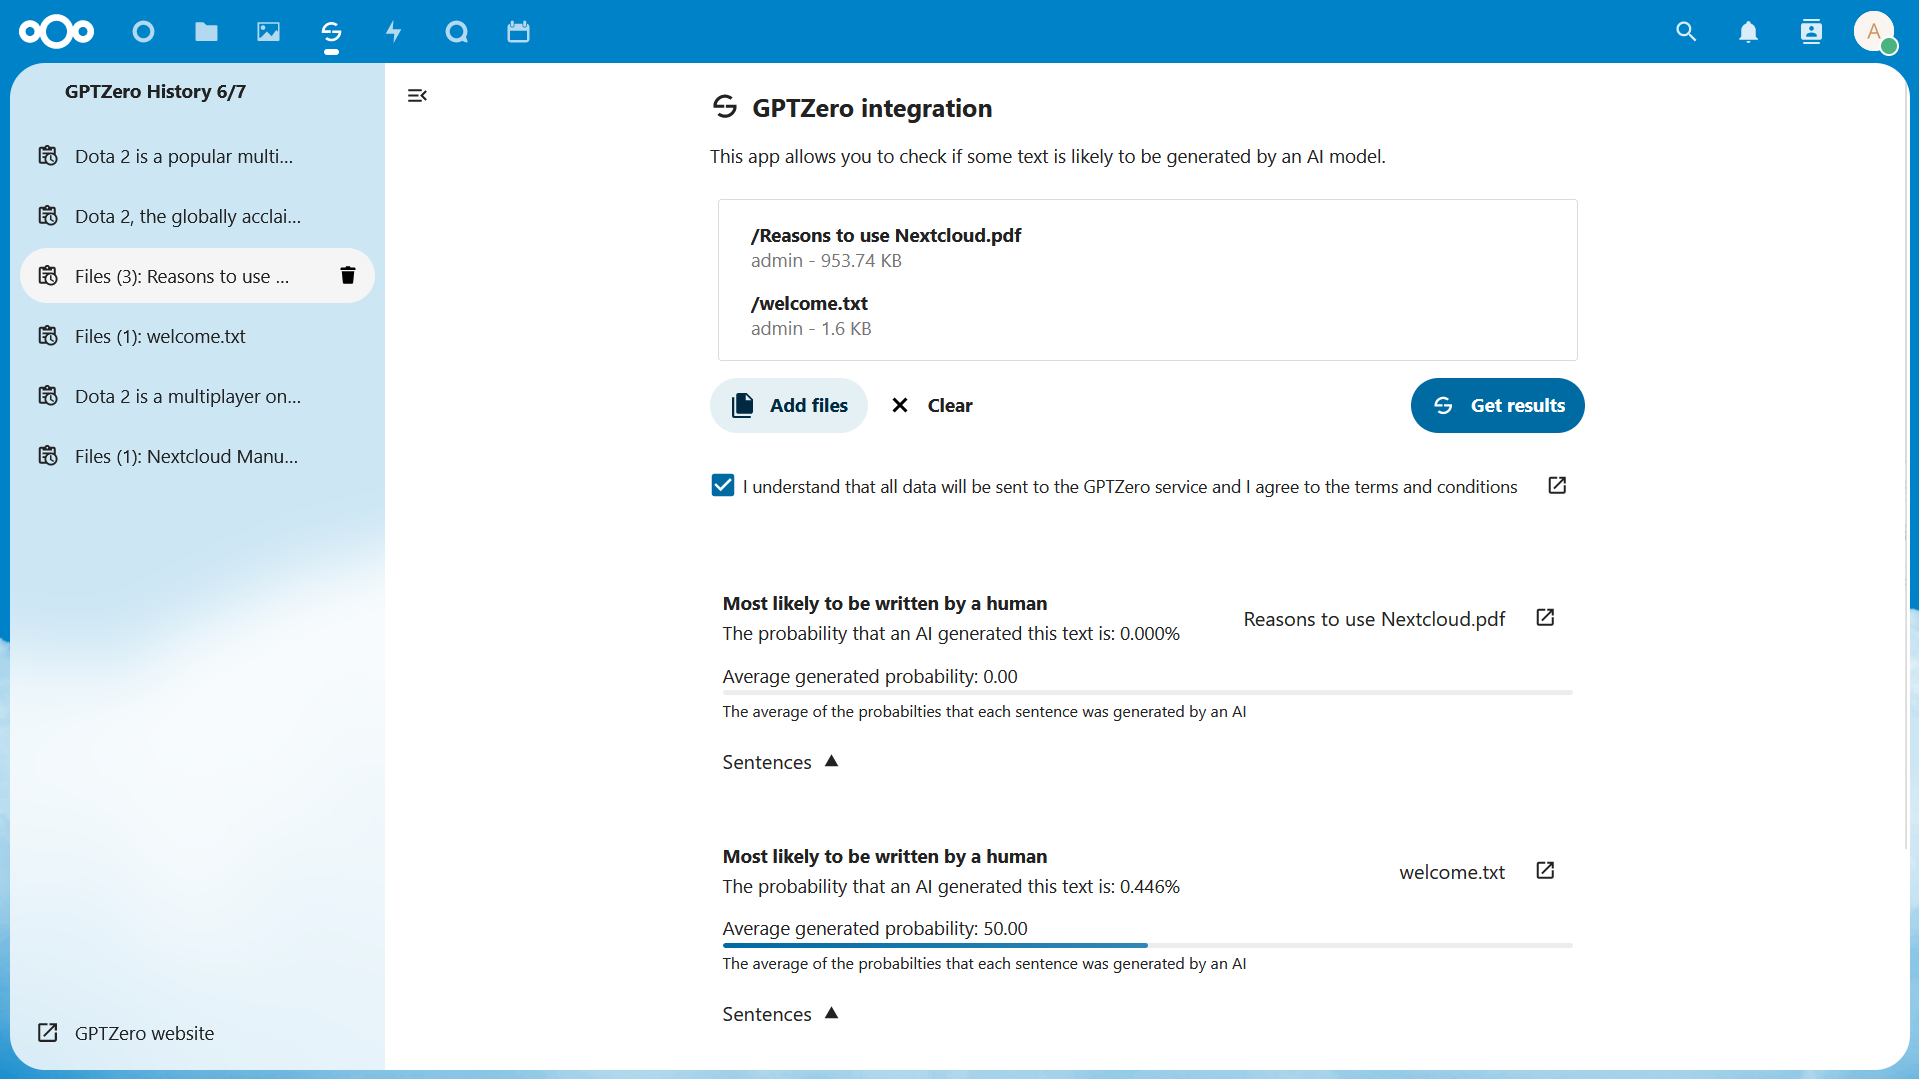Viewport: 1919px width, 1079px height.
Task: Open the Nextcloud logo home link
Action: pyautogui.click(x=56, y=32)
